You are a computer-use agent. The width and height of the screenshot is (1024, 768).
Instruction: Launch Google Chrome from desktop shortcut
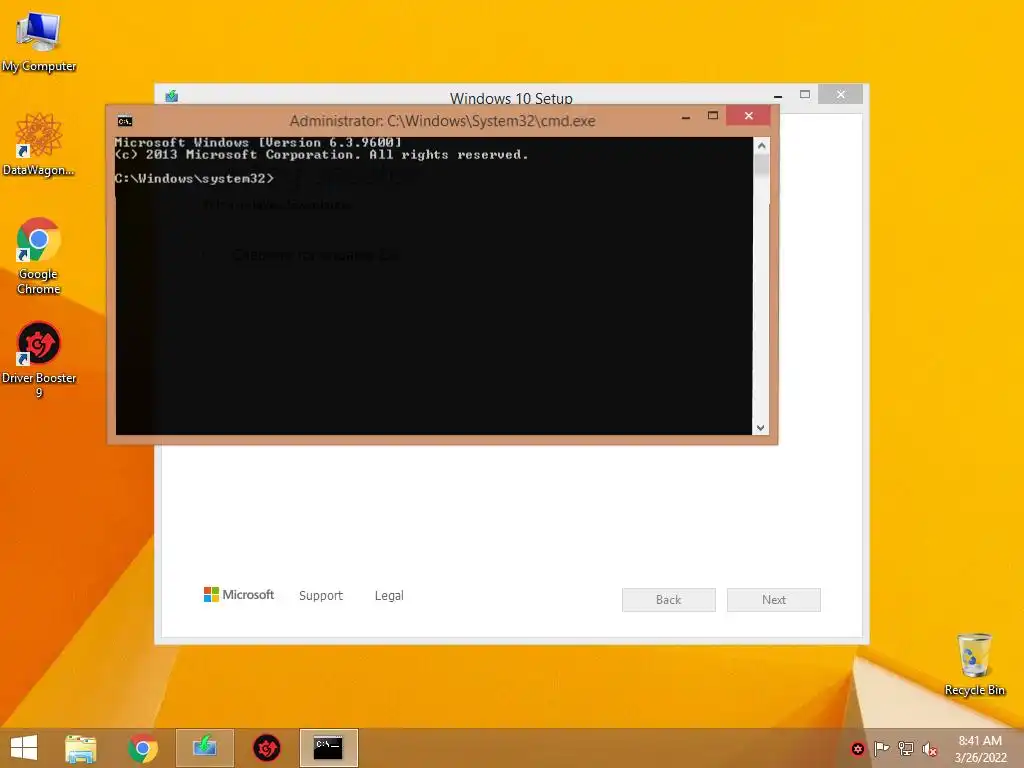(39, 256)
